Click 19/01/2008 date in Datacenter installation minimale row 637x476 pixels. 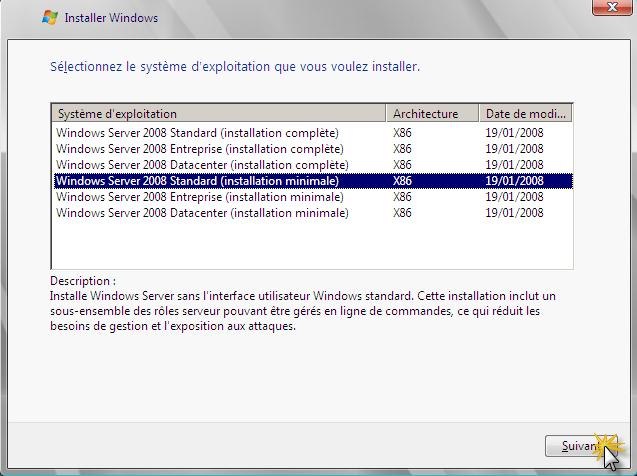point(514,213)
